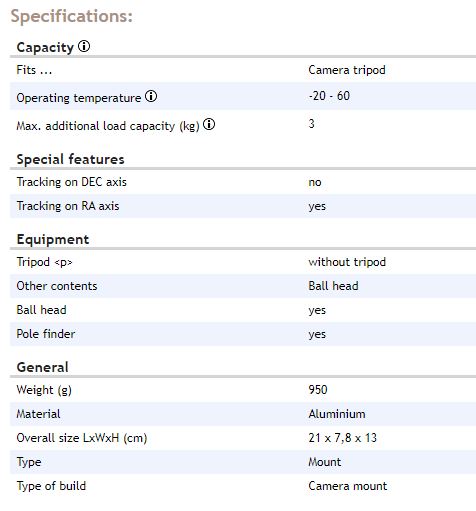Select the Specifications heading
The width and height of the screenshot is (476, 511).
click(x=72, y=16)
